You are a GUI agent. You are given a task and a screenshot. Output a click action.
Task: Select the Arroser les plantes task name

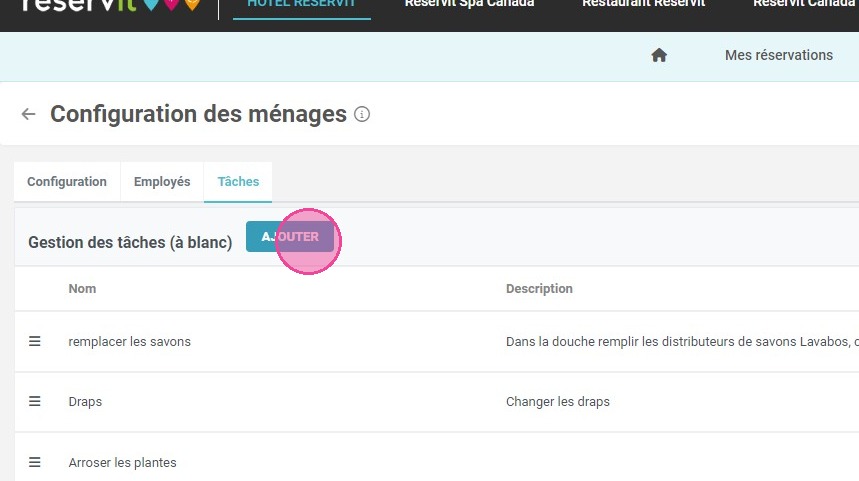pos(122,462)
